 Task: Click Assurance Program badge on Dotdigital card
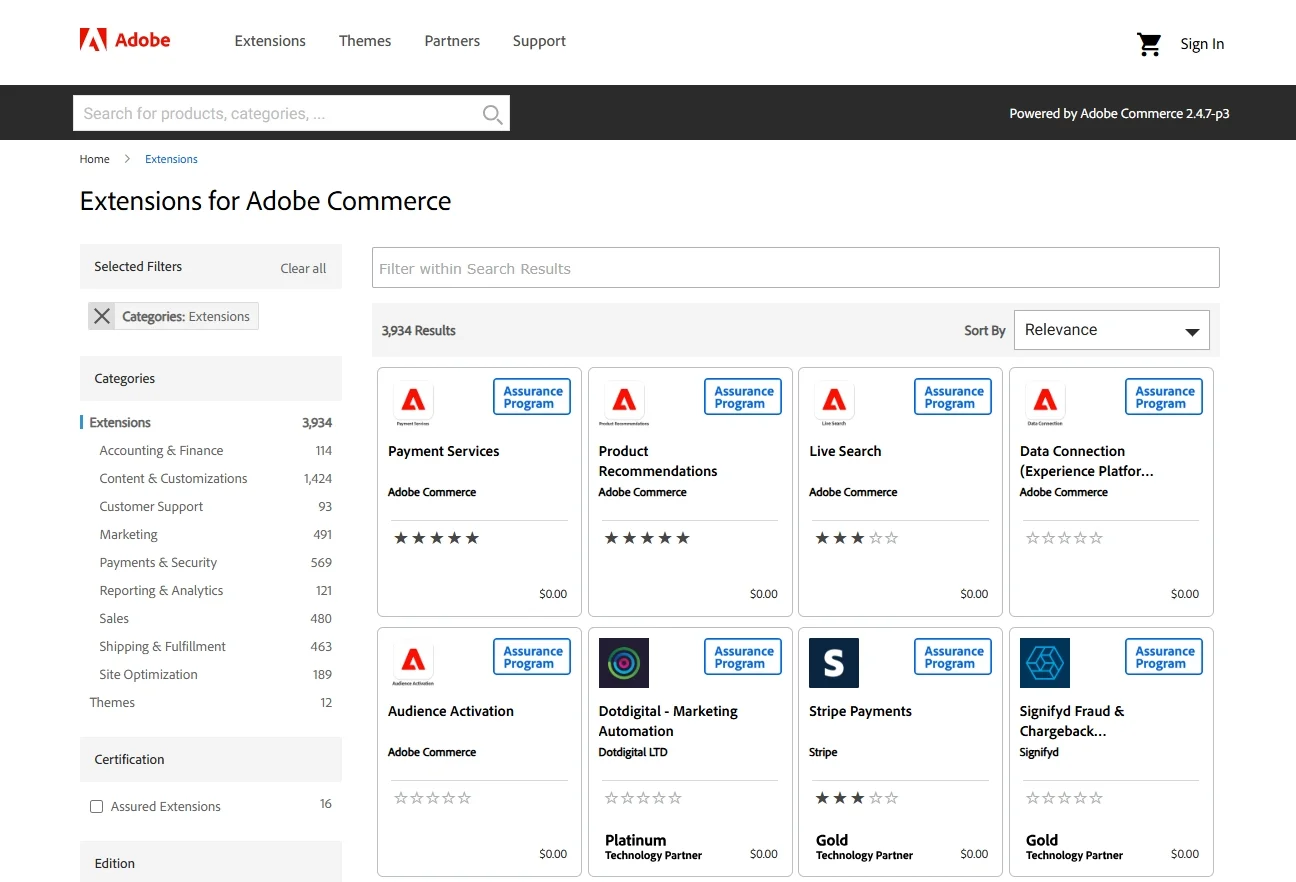[743, 657]
